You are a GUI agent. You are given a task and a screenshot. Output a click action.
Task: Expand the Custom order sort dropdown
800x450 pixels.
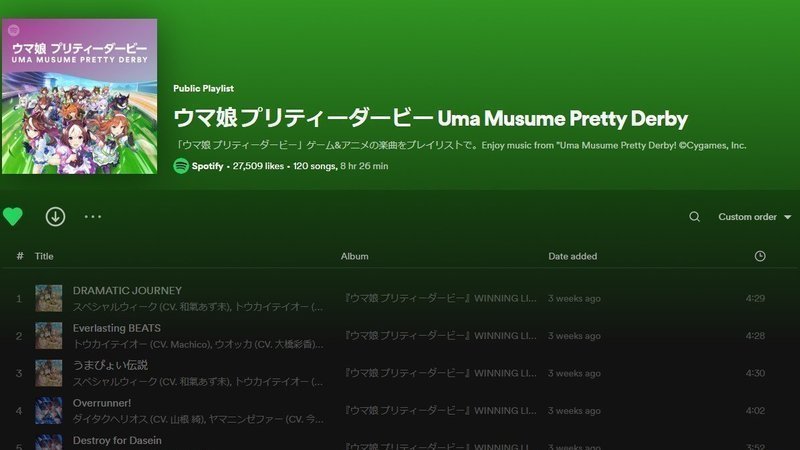pos(754,217)
